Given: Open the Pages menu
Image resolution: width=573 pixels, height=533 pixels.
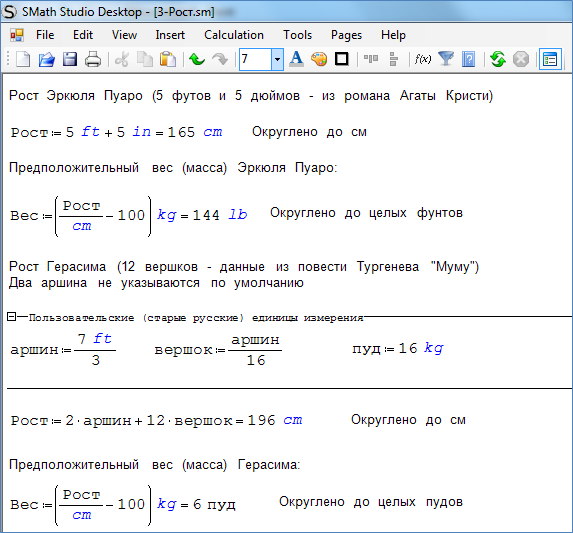Looking at the screenshot, I should [346, 35].
